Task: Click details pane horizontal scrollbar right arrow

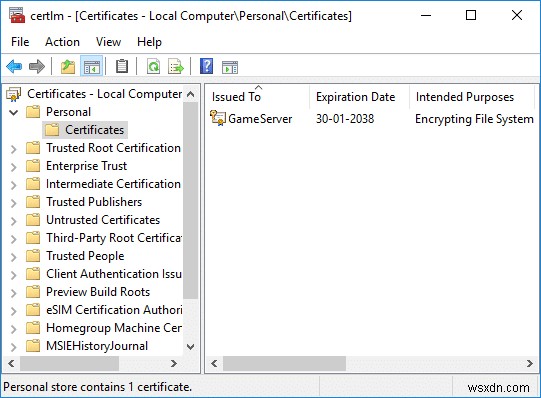Action: tap(529, 363)
